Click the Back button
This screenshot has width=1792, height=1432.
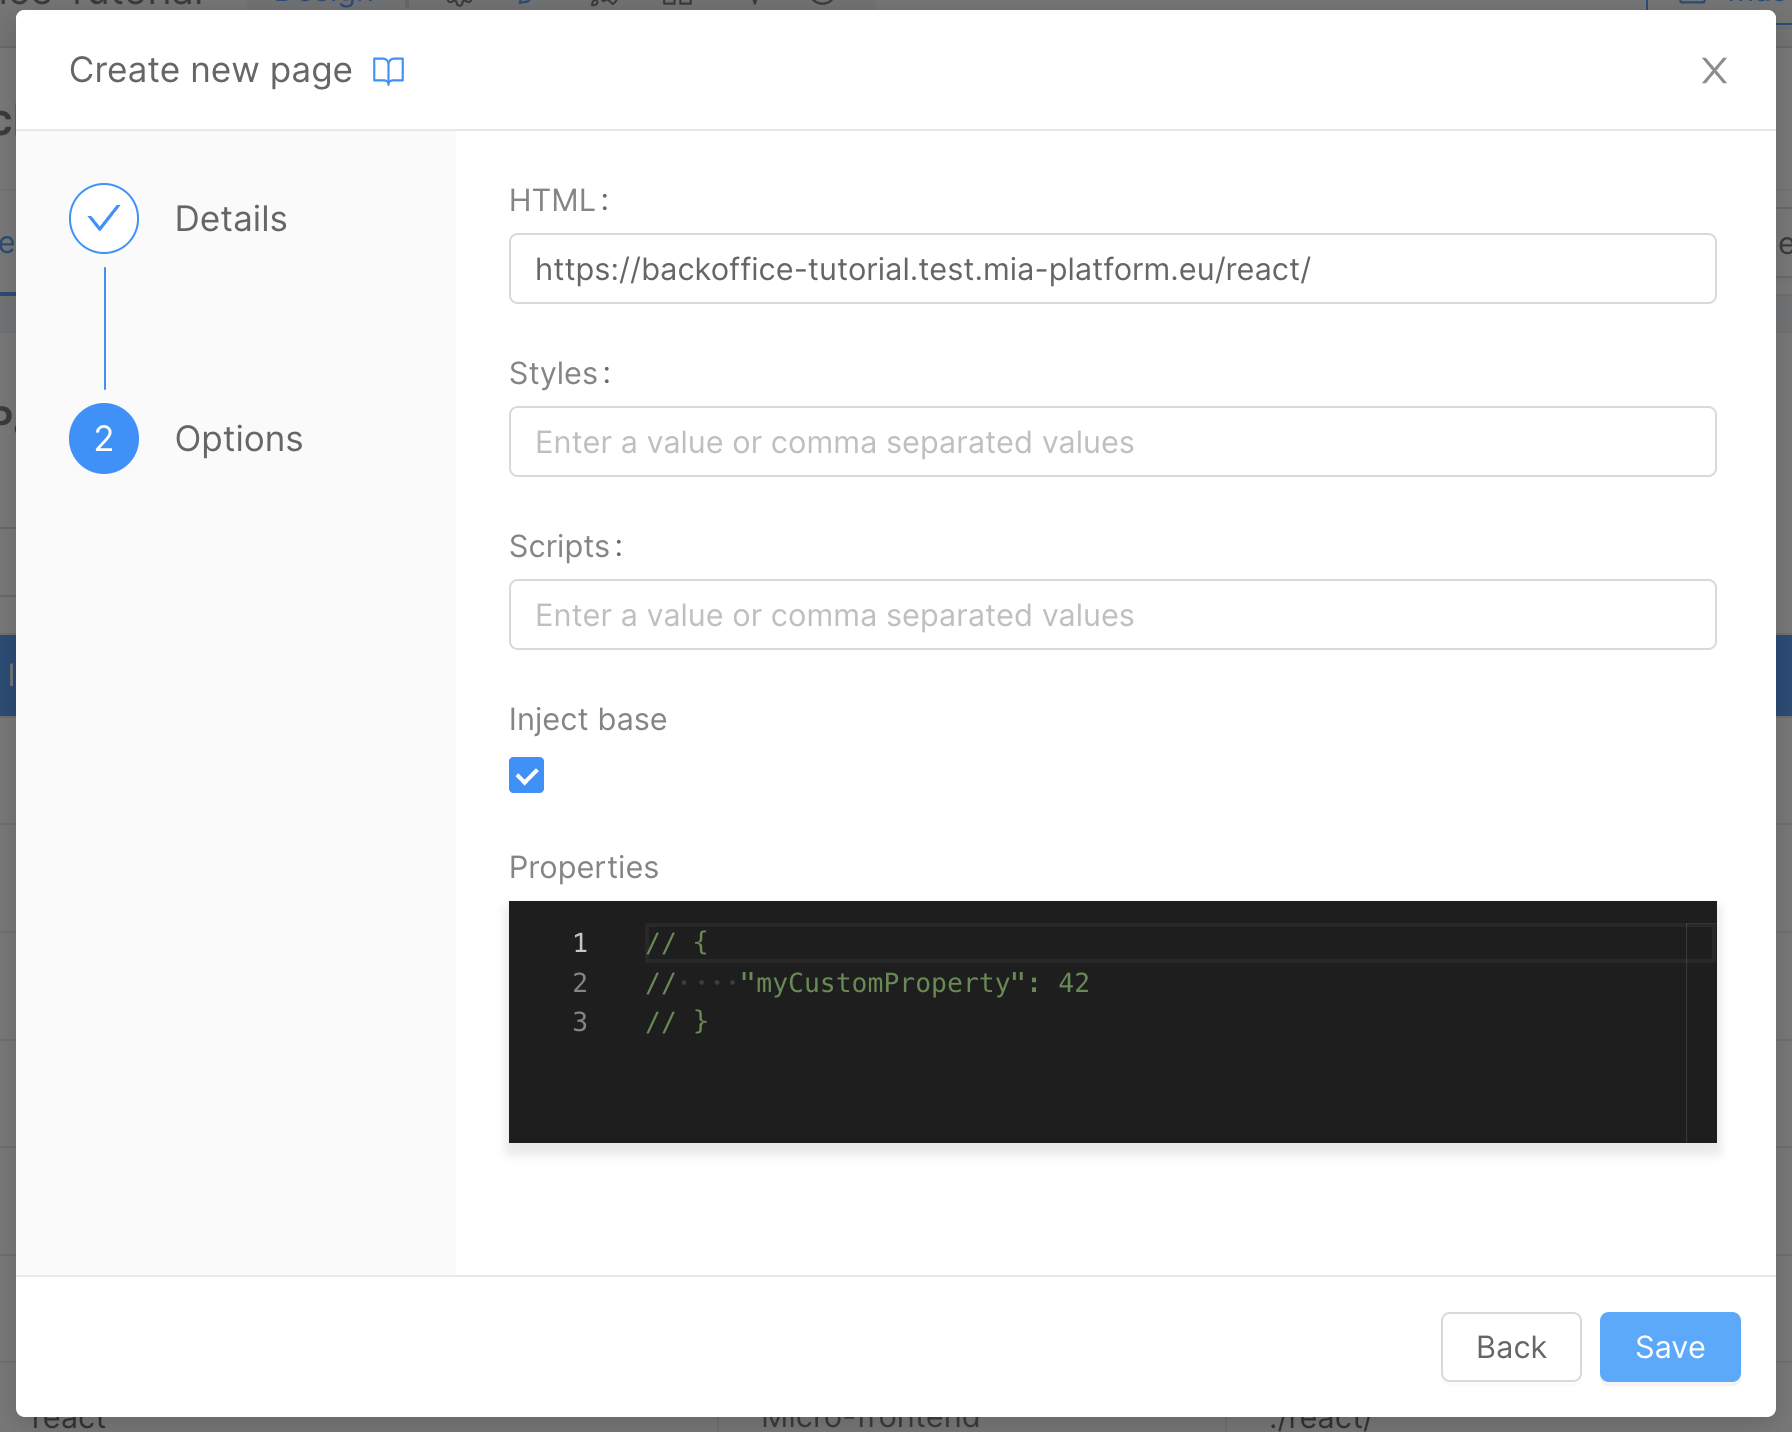coord(1510,1346)
